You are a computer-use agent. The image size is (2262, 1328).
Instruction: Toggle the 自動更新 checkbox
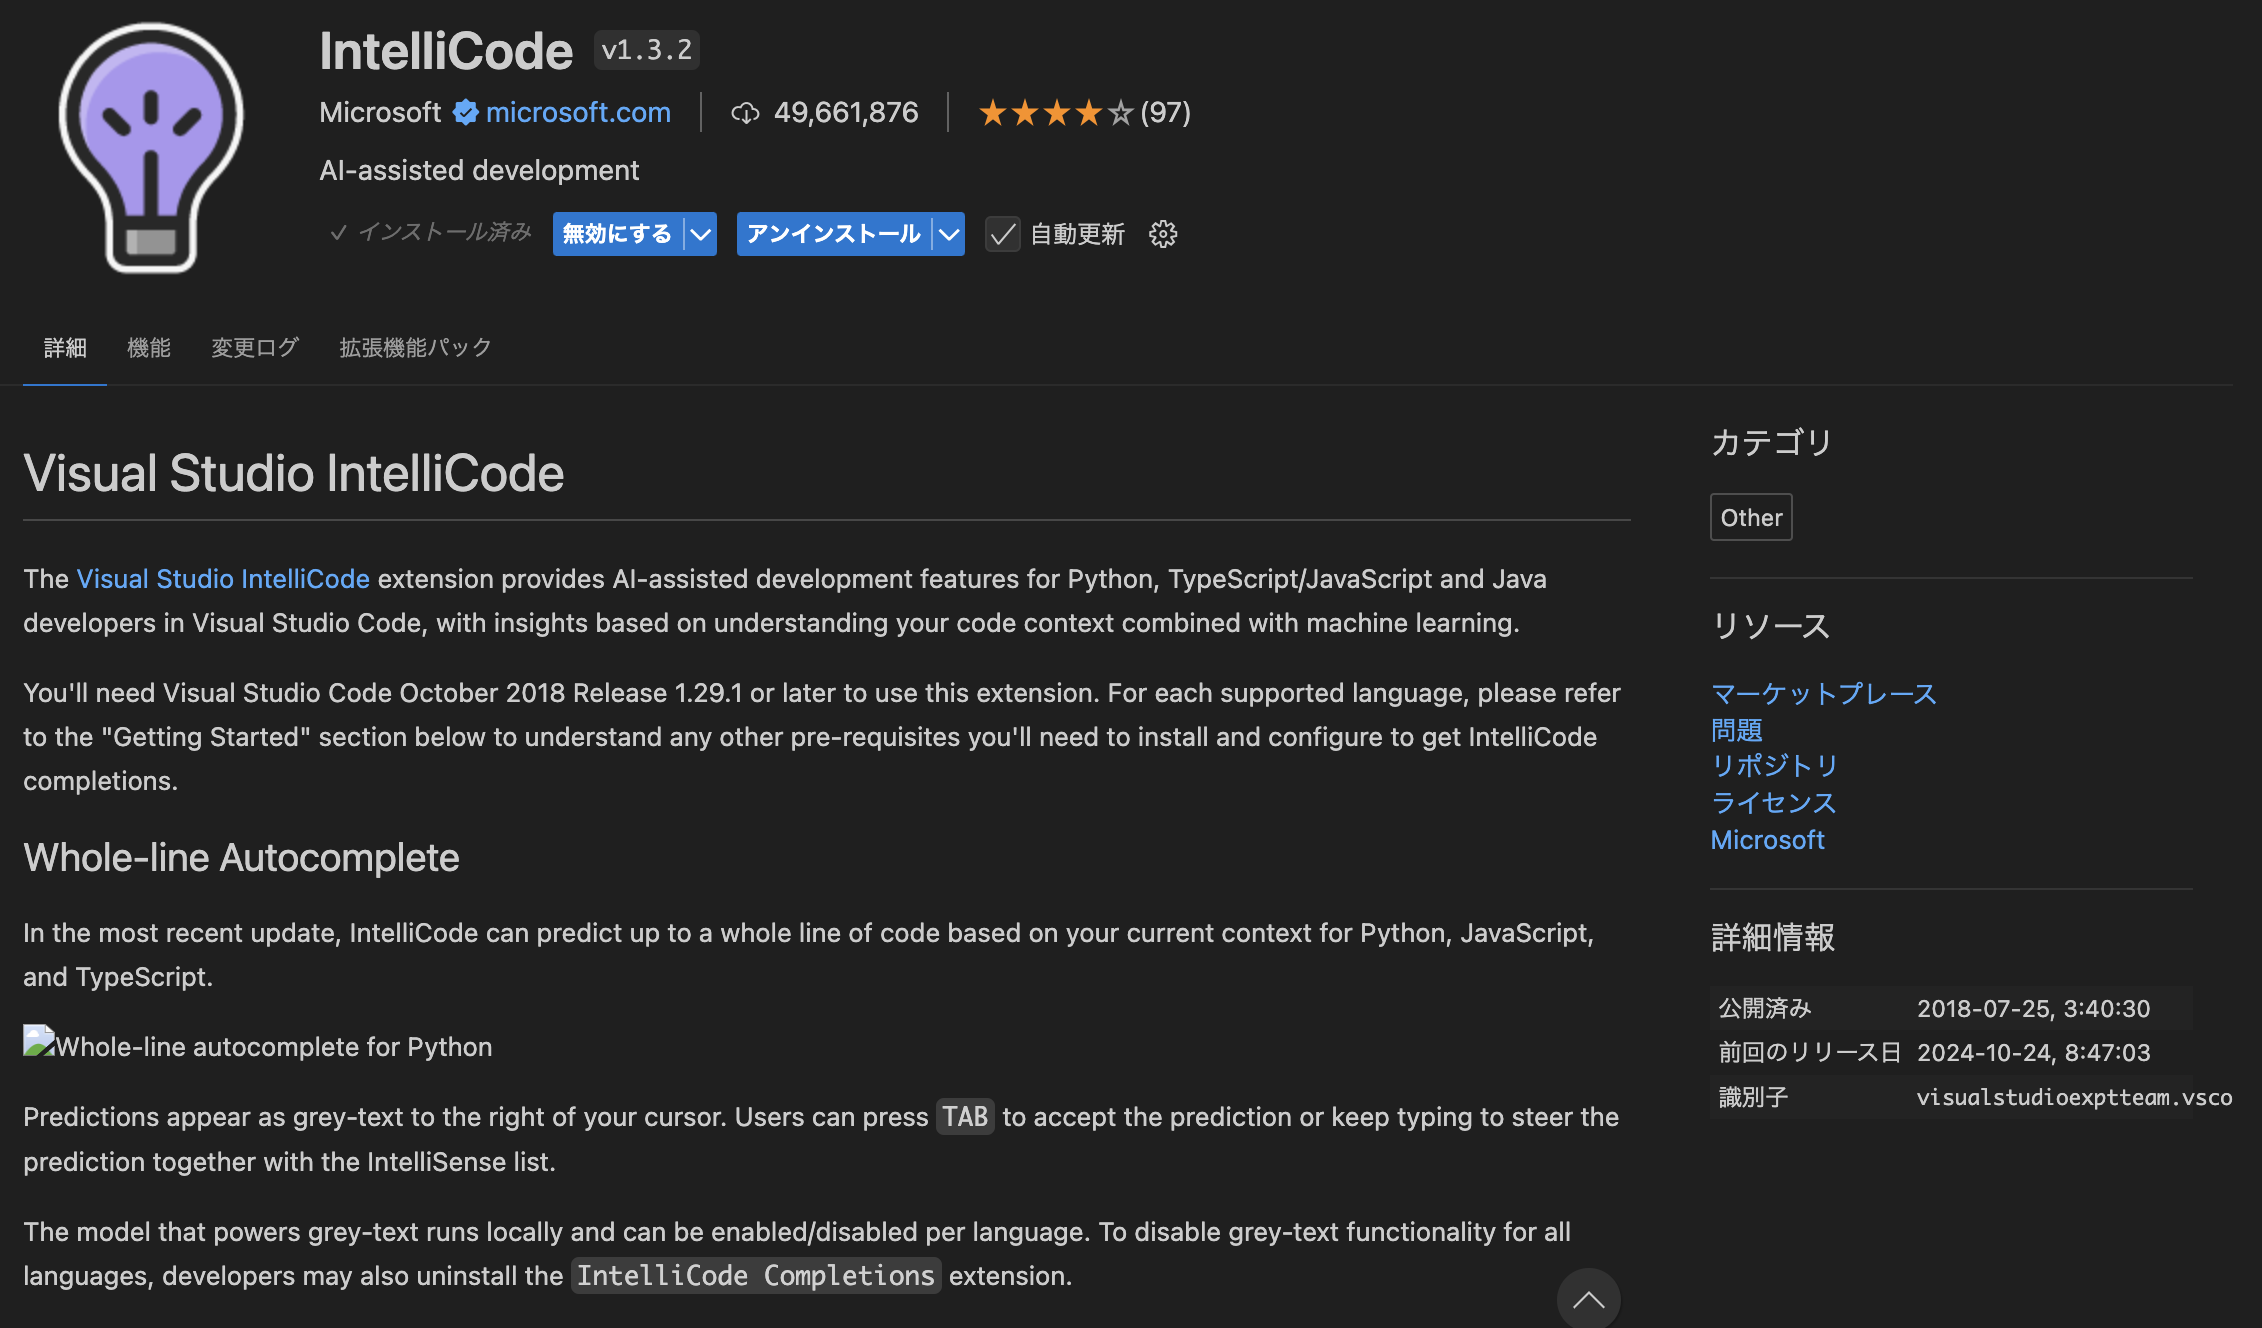(x=1002, y=234)
